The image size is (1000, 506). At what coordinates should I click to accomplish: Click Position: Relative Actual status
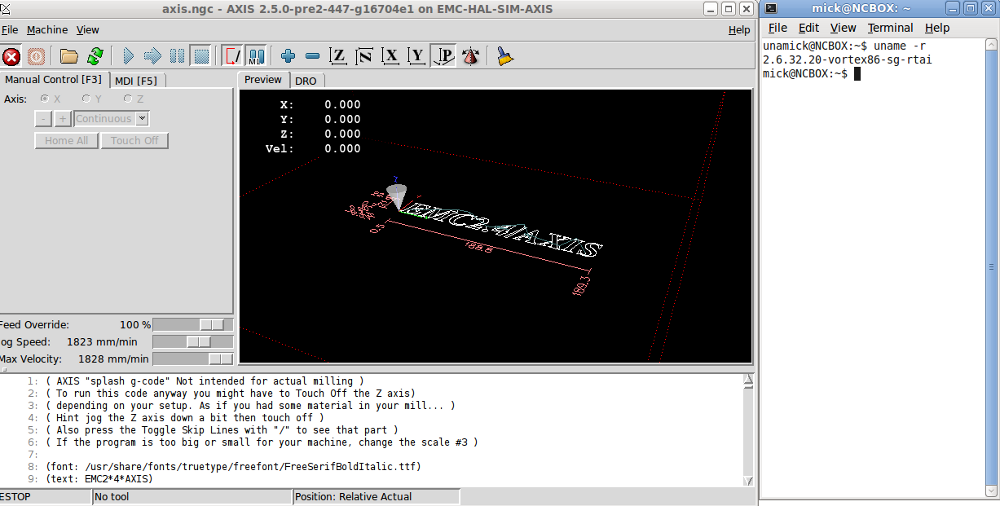(x=376, y=496)
